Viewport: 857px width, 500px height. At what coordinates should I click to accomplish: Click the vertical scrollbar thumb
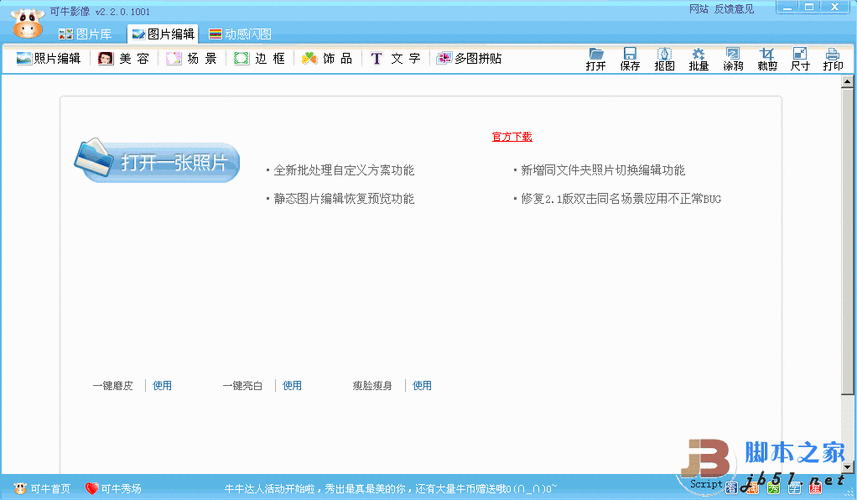(x=847, y=242)
